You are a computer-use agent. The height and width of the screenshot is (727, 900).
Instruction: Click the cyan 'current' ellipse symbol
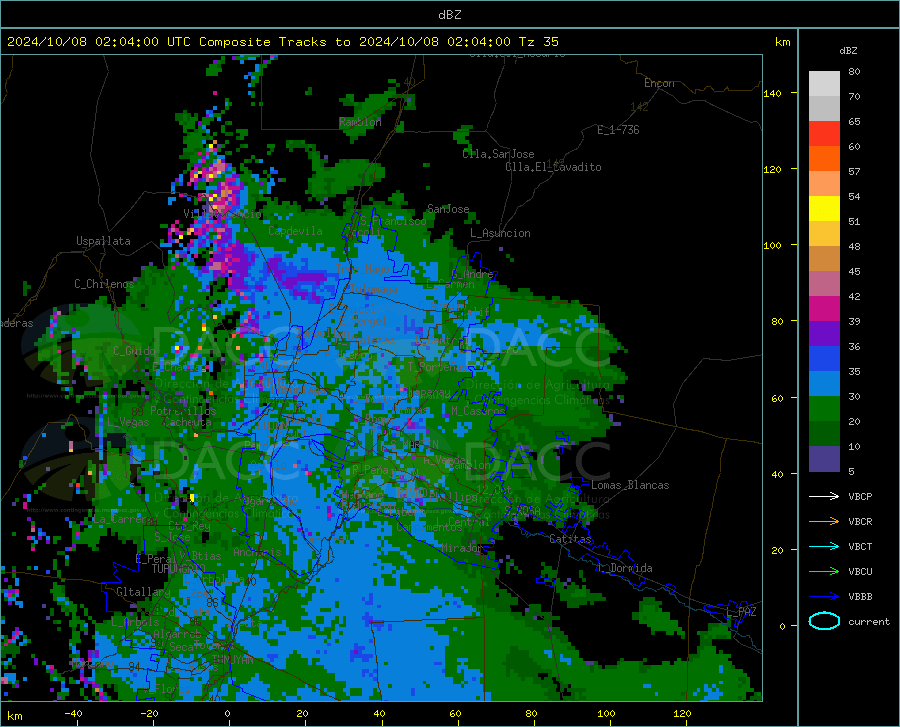click(x=824, y=621)
